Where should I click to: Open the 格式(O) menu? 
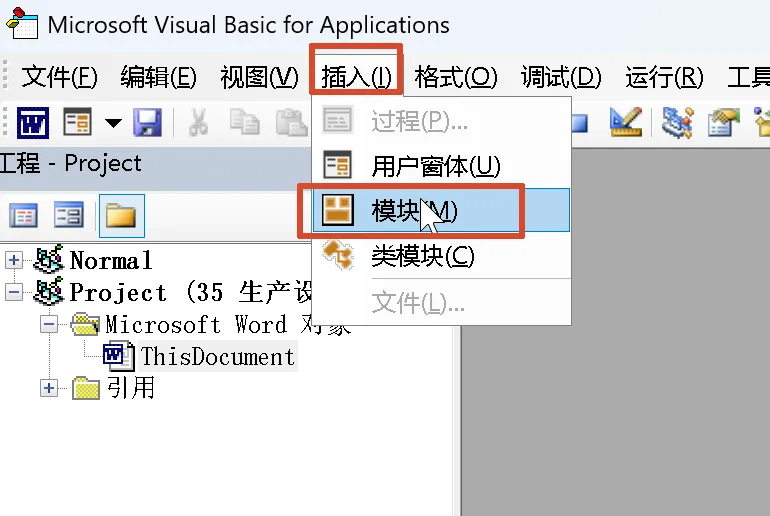pyautogui.click(x=455, y=77)
